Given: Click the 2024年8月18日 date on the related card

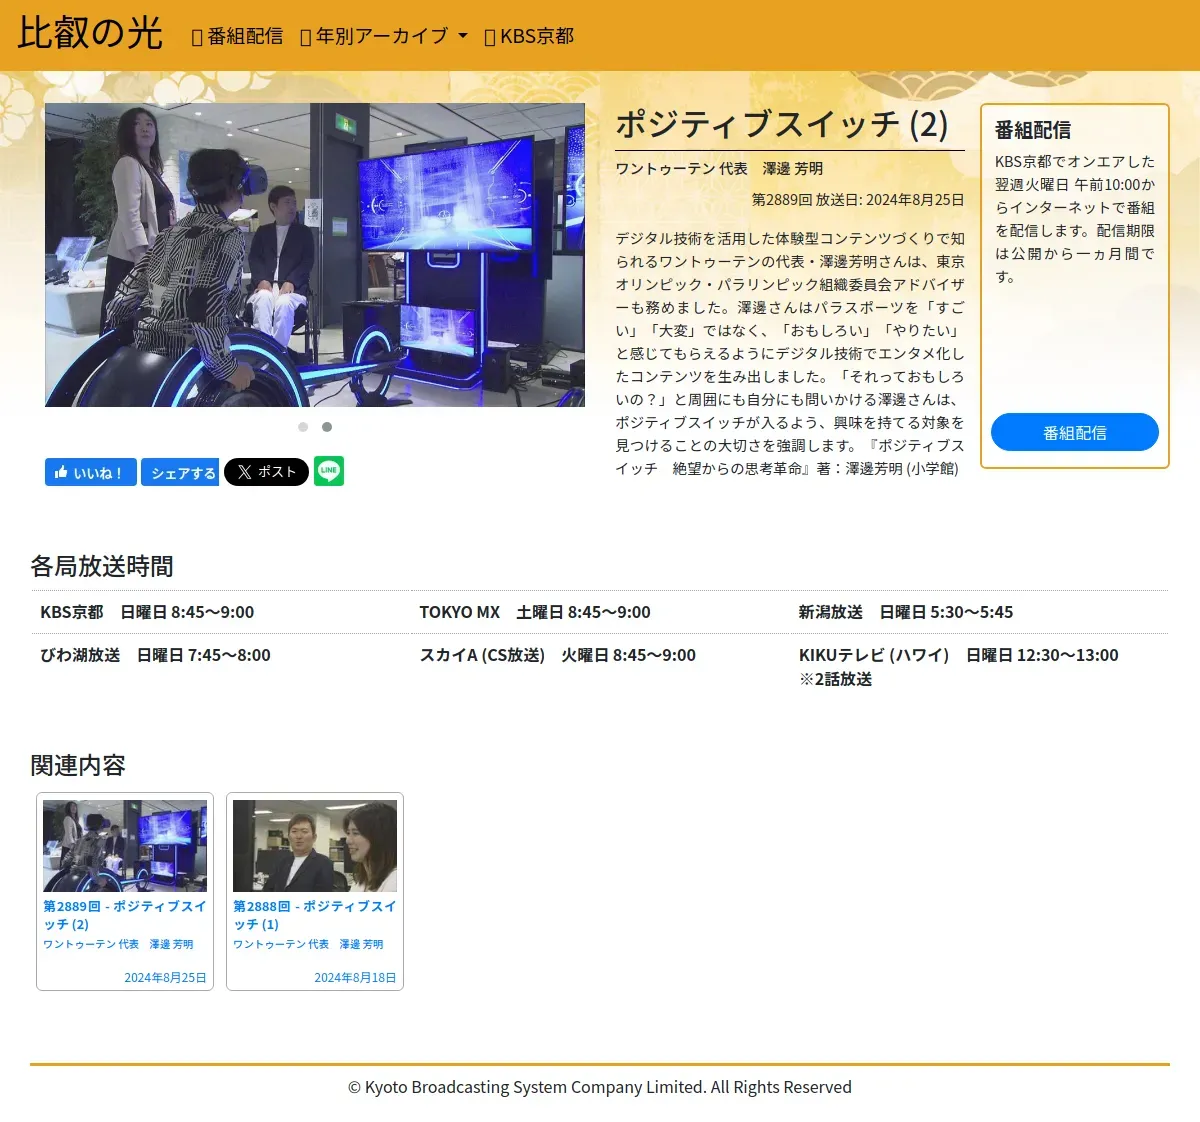Looking at the screenshot, I should [x=355, y=978].
